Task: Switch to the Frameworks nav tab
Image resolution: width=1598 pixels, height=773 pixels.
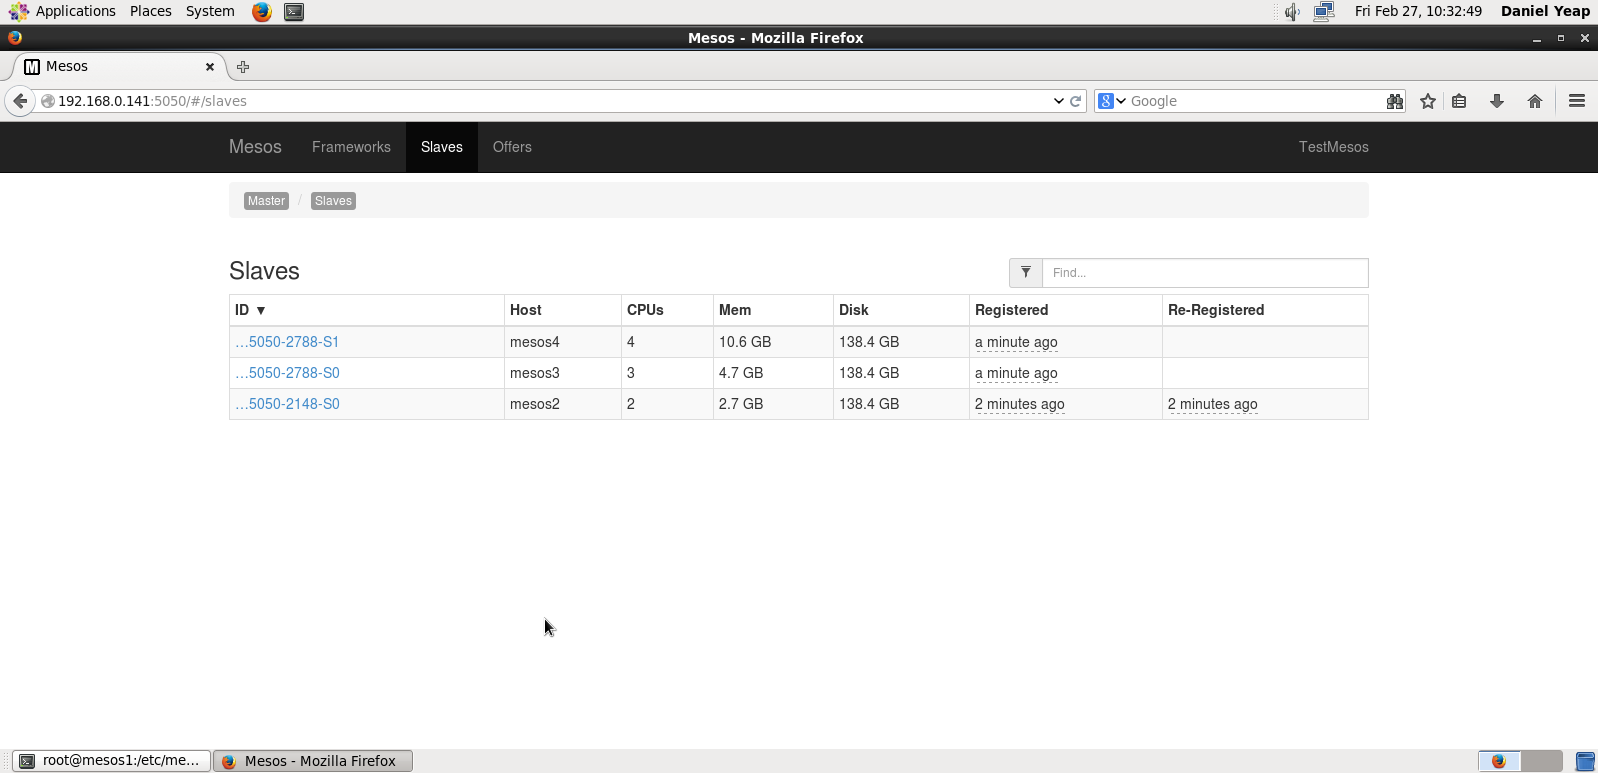Action: coord(351,147)
